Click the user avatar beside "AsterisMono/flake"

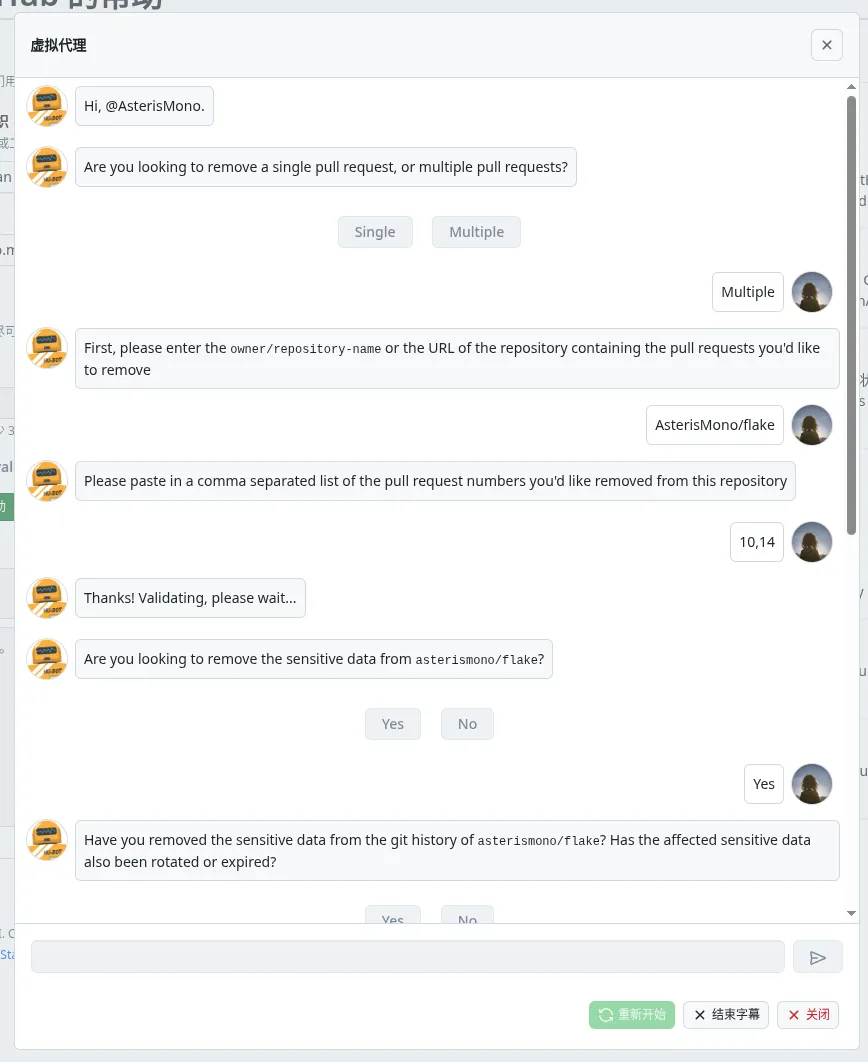tap(812, 425)
